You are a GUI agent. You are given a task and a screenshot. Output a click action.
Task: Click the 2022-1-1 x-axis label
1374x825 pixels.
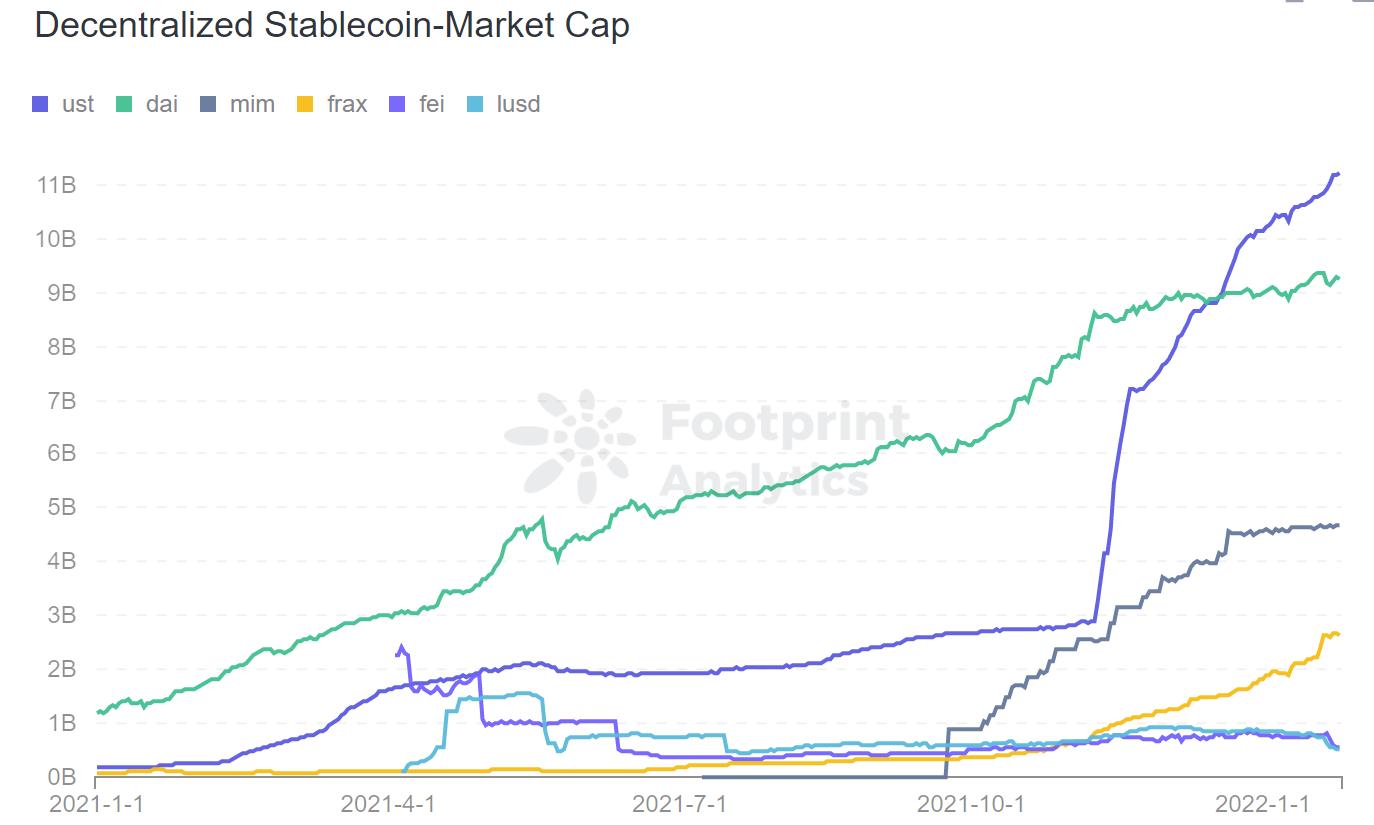[1262, 803]
